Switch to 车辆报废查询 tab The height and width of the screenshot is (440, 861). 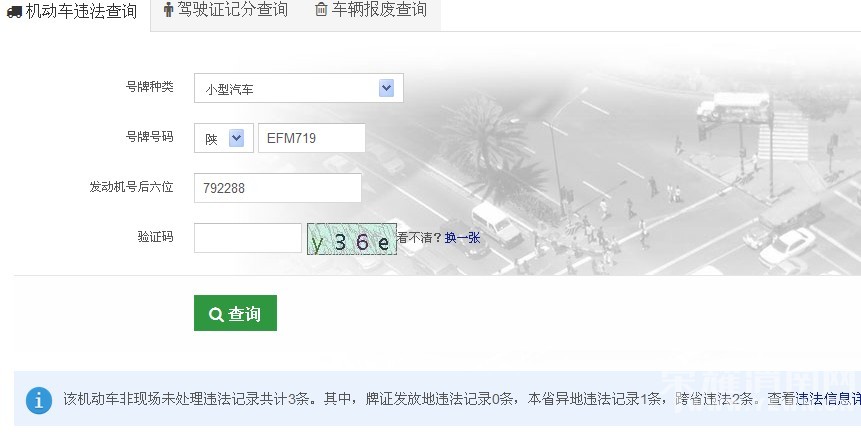tap(372, 10)
